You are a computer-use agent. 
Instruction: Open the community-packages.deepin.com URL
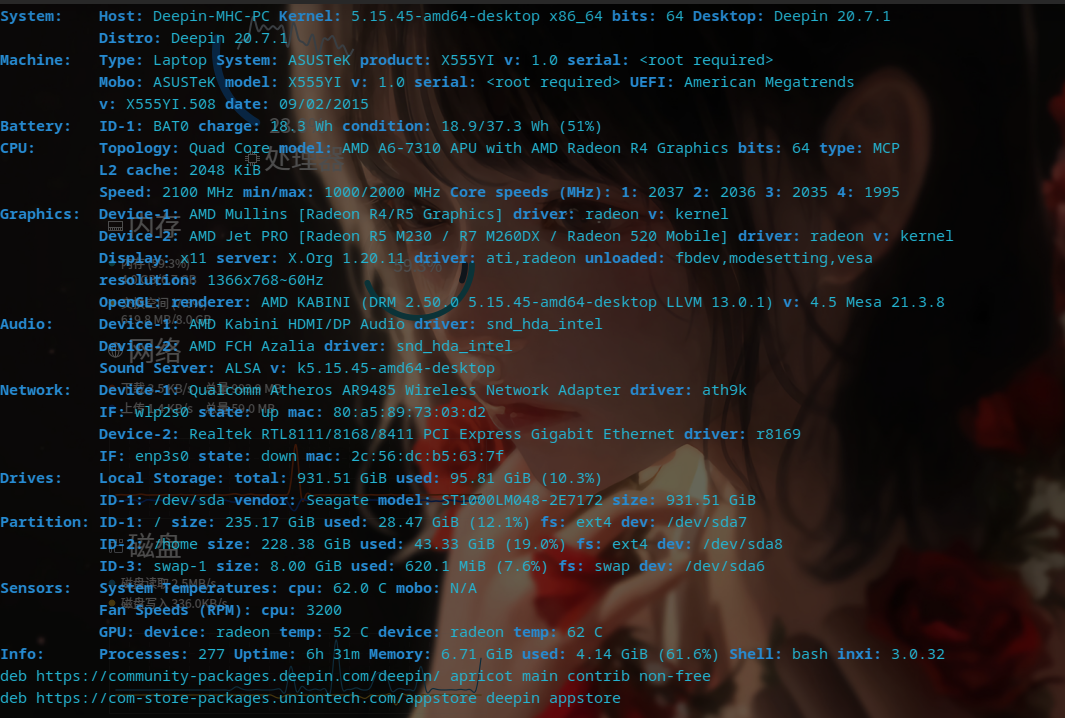click(237, 676)
